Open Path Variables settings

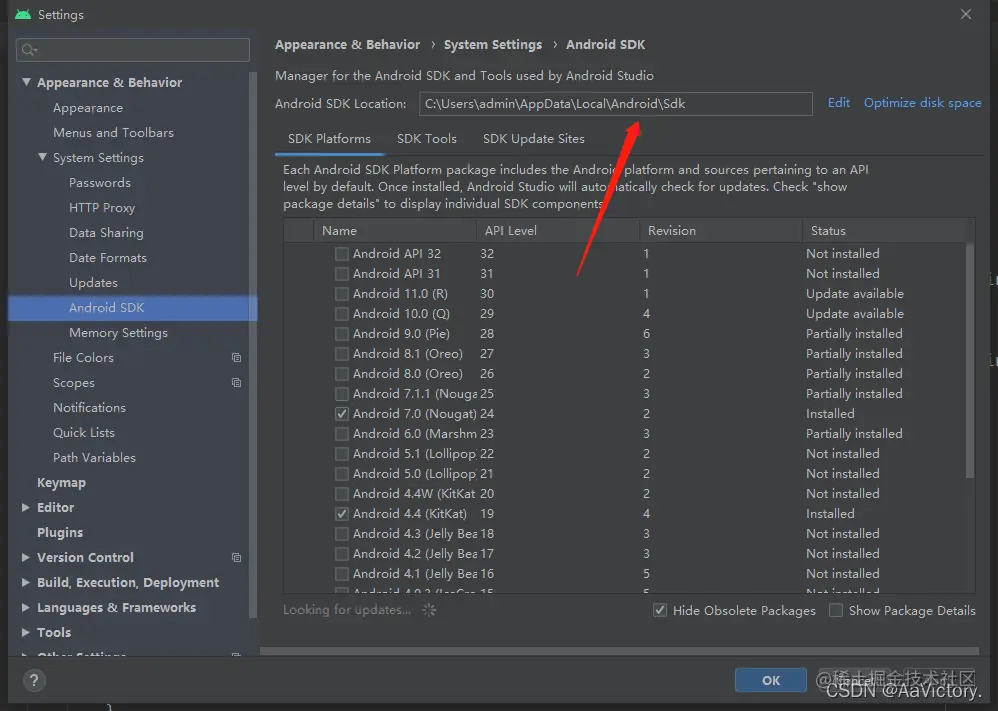[x=94, y=458]
